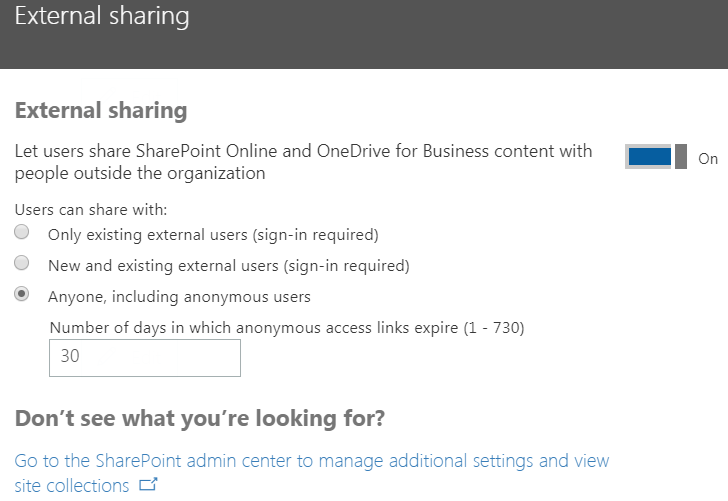This screenshot has height=501, width=728.
Task: Click the anonymous link expiration days input field
Action: [145, 358]
